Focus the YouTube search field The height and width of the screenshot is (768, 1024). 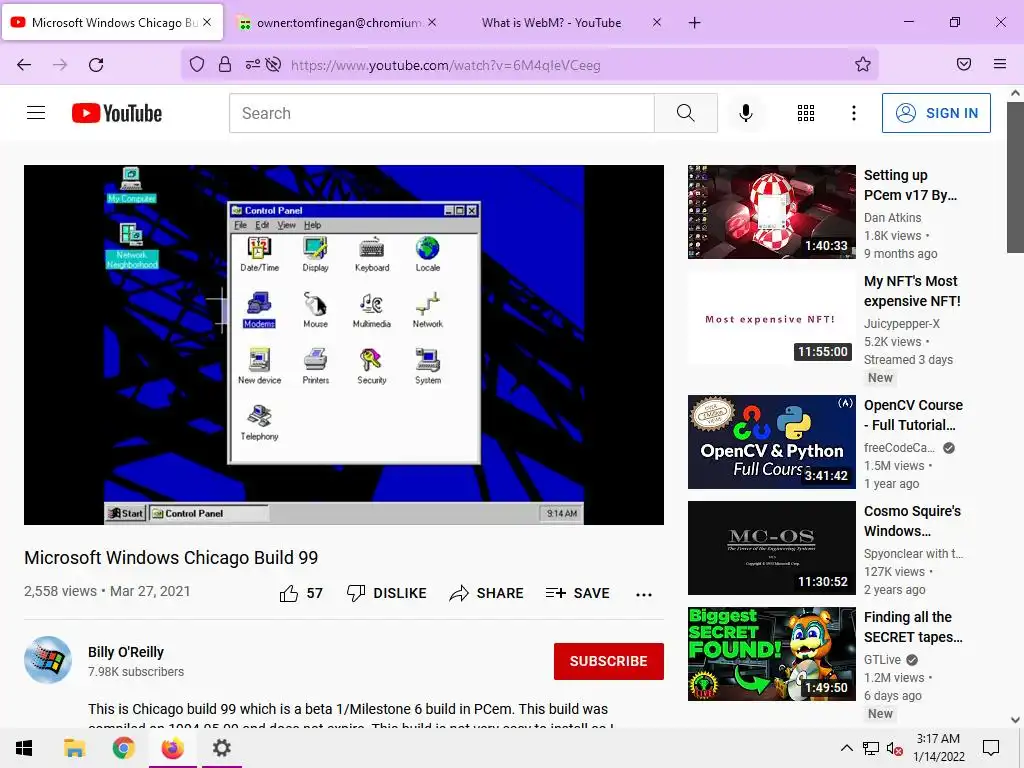coord(442,113)
